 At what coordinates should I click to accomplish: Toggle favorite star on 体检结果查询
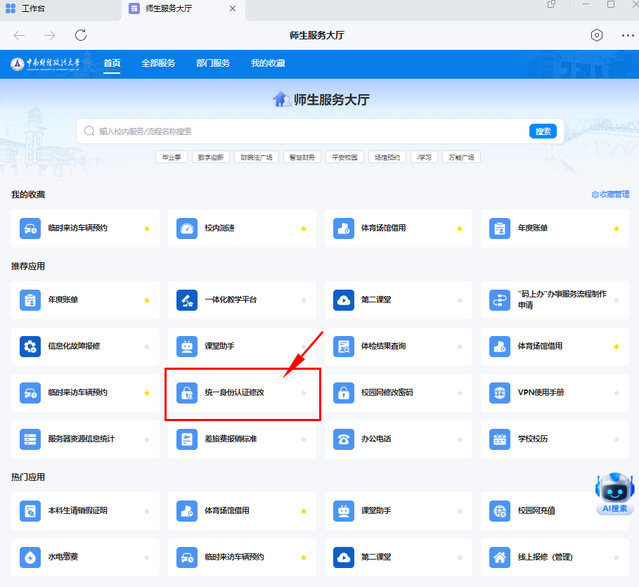click(460, 346)
